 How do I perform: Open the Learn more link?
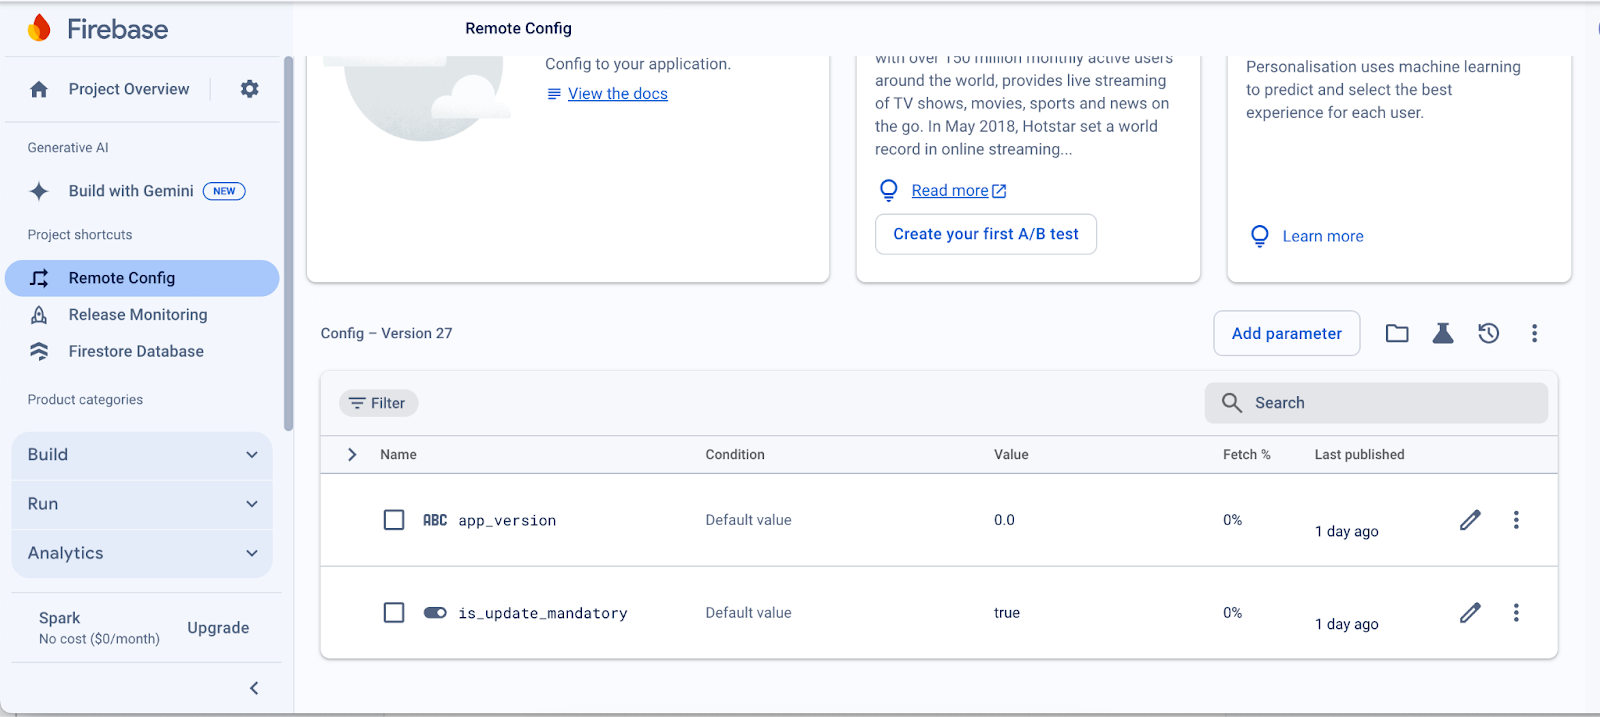pos(1323,236)
